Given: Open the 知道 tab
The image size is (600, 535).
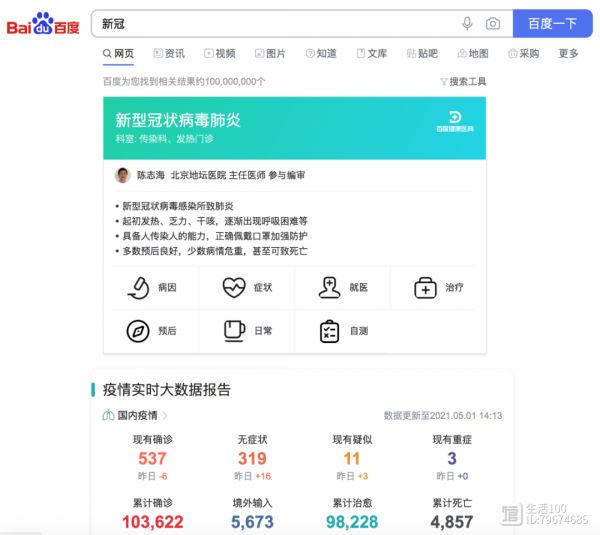Looking at the screenshot, I should pos(321,54).
